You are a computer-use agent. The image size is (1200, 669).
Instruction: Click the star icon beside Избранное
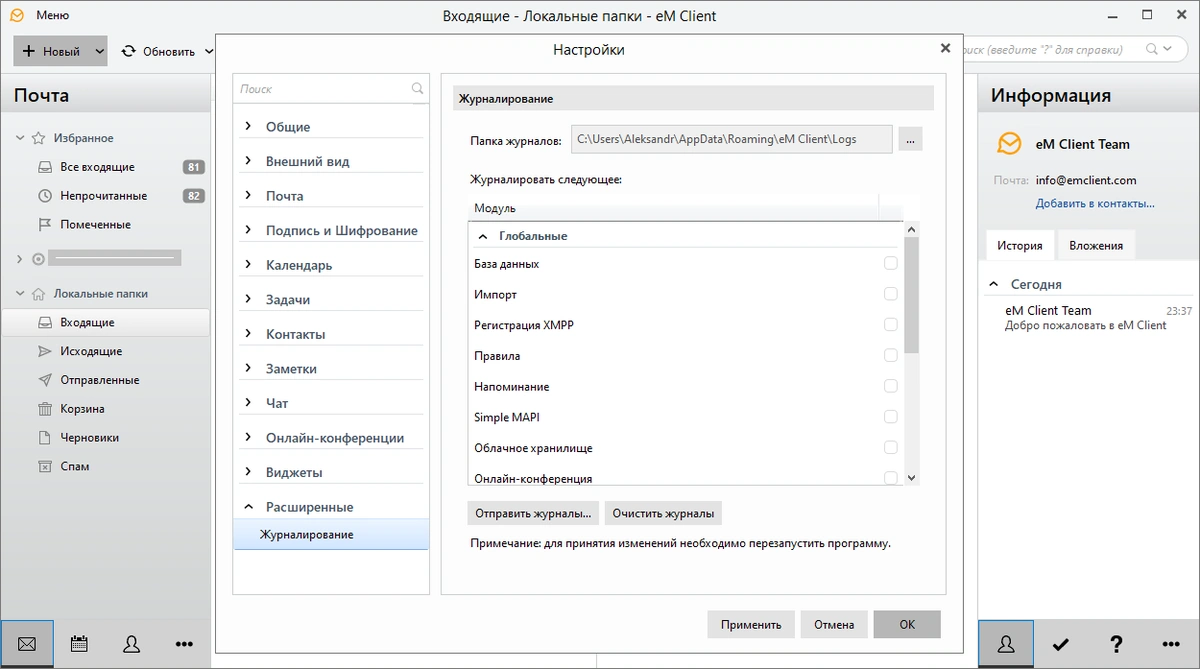tap(39, 138)
